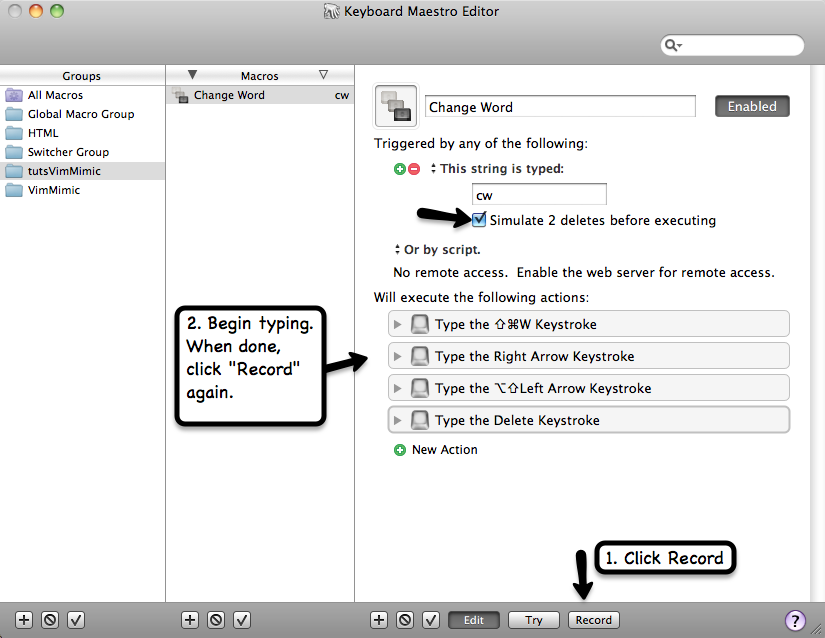Add a new macro group with plus button
Viewport: 825px width, 638px height.
click(24, 620)
